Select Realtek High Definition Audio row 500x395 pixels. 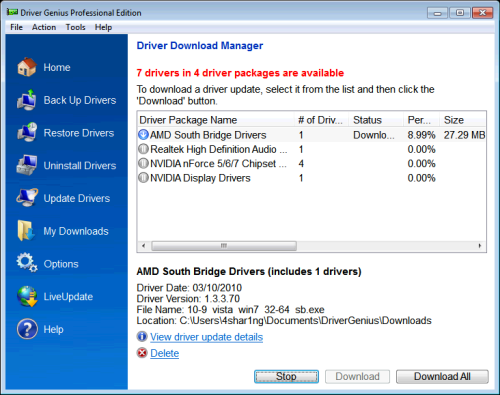pyautogui.click(x=311, y=149)
